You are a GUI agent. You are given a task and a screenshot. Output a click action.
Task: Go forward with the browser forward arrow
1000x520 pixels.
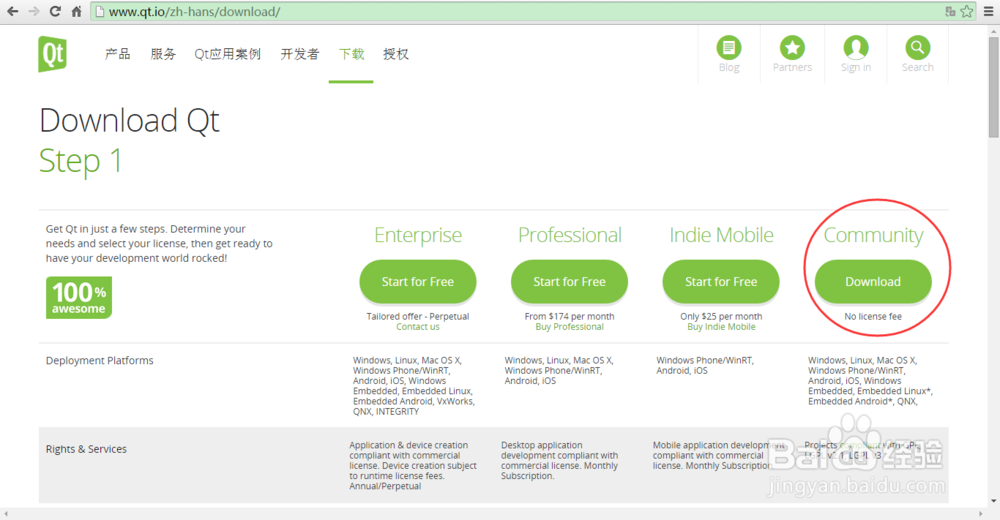tap(34, 11)
